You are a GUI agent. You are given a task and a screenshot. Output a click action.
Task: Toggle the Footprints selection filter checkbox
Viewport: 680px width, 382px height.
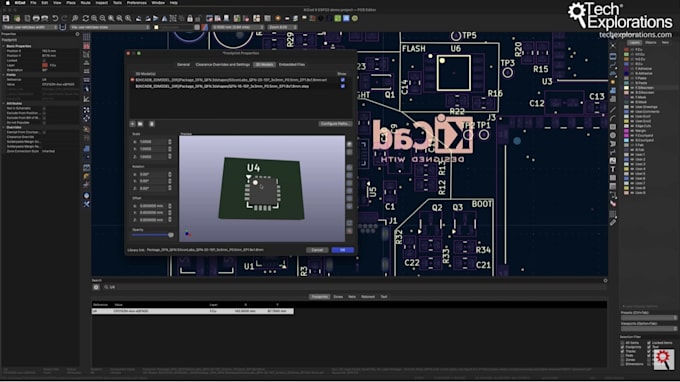(x=623, y=347)
